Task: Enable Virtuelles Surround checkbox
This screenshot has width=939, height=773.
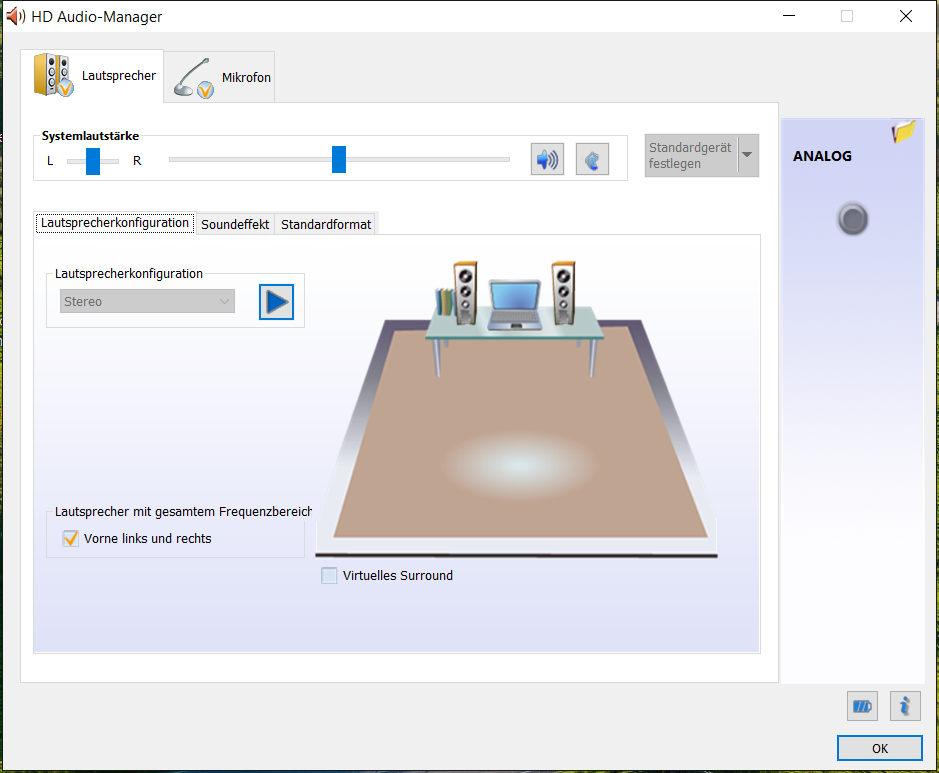Action: [329, 575]
